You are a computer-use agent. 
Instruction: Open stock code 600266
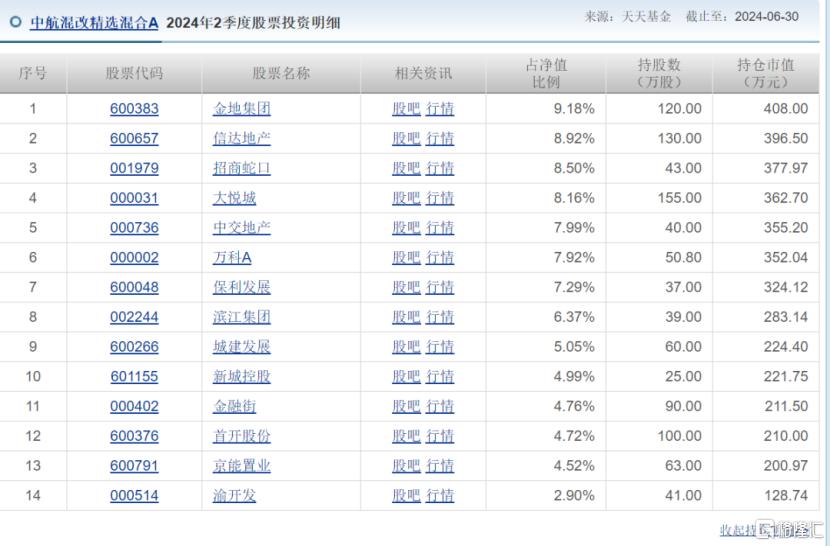coord(134,346)
